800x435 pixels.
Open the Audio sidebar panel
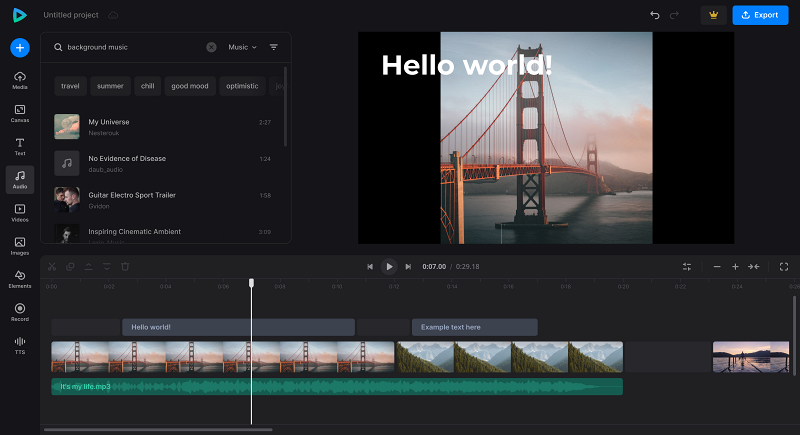pyautogui.click(x=20, y=180)
